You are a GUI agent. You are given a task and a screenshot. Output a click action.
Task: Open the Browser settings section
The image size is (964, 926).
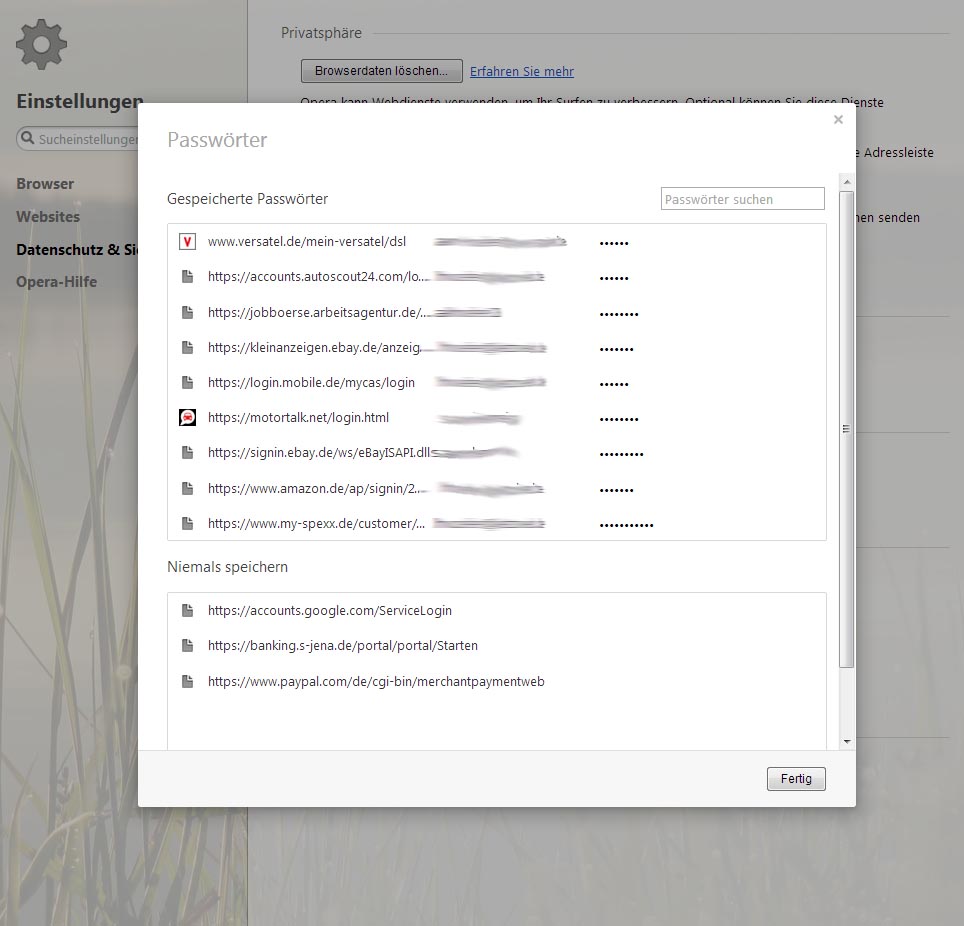click(x=45, y=184)
